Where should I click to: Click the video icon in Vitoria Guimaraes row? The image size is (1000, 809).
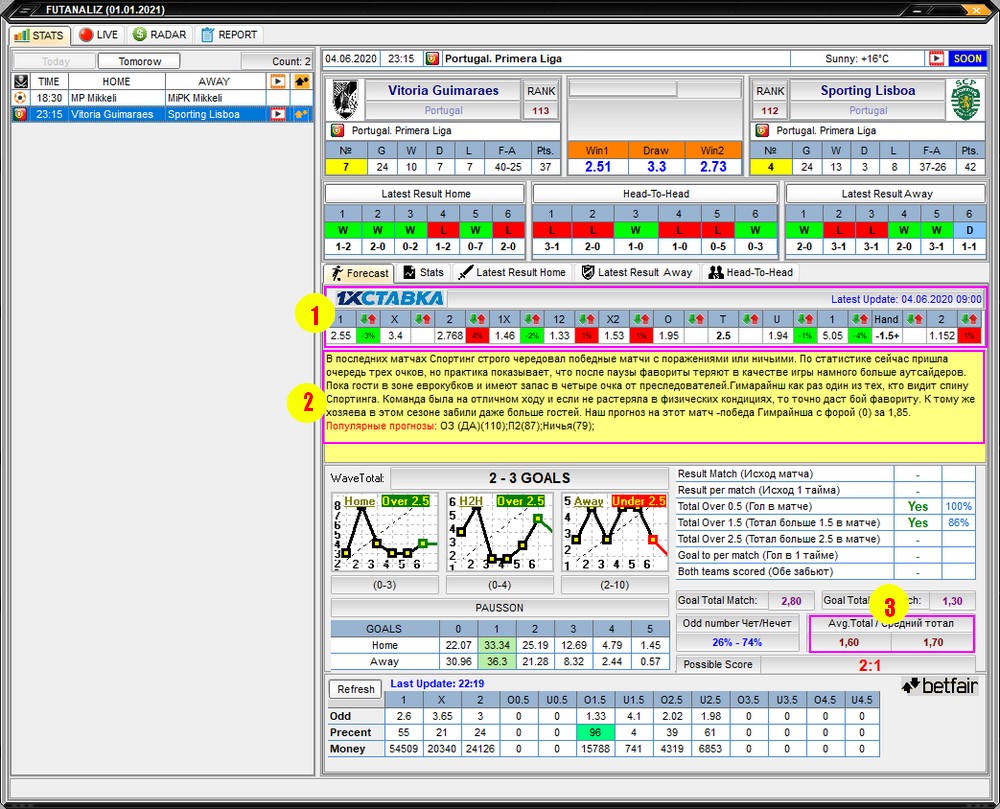pos(278,115)
